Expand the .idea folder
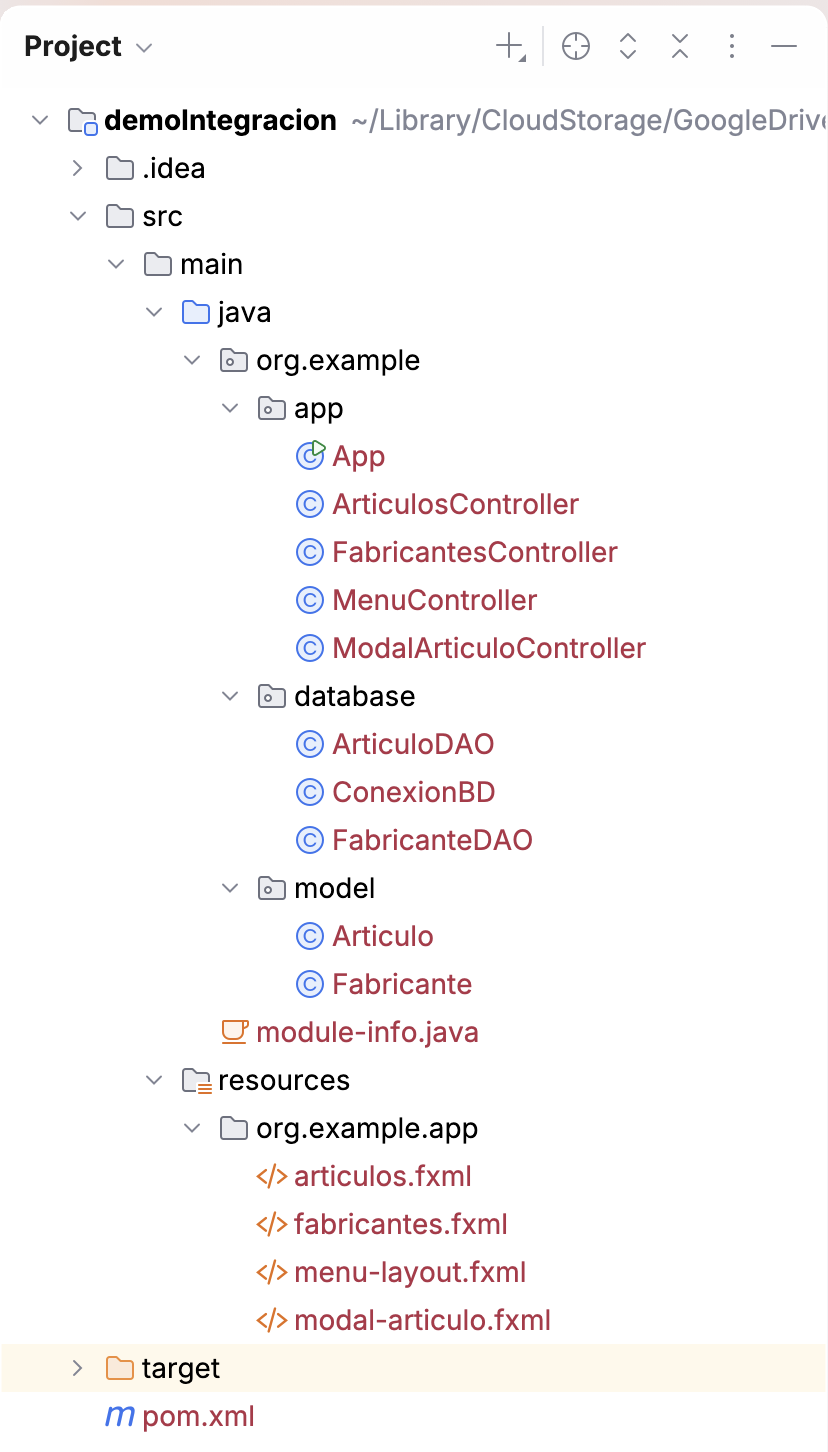 coord(78,168)
